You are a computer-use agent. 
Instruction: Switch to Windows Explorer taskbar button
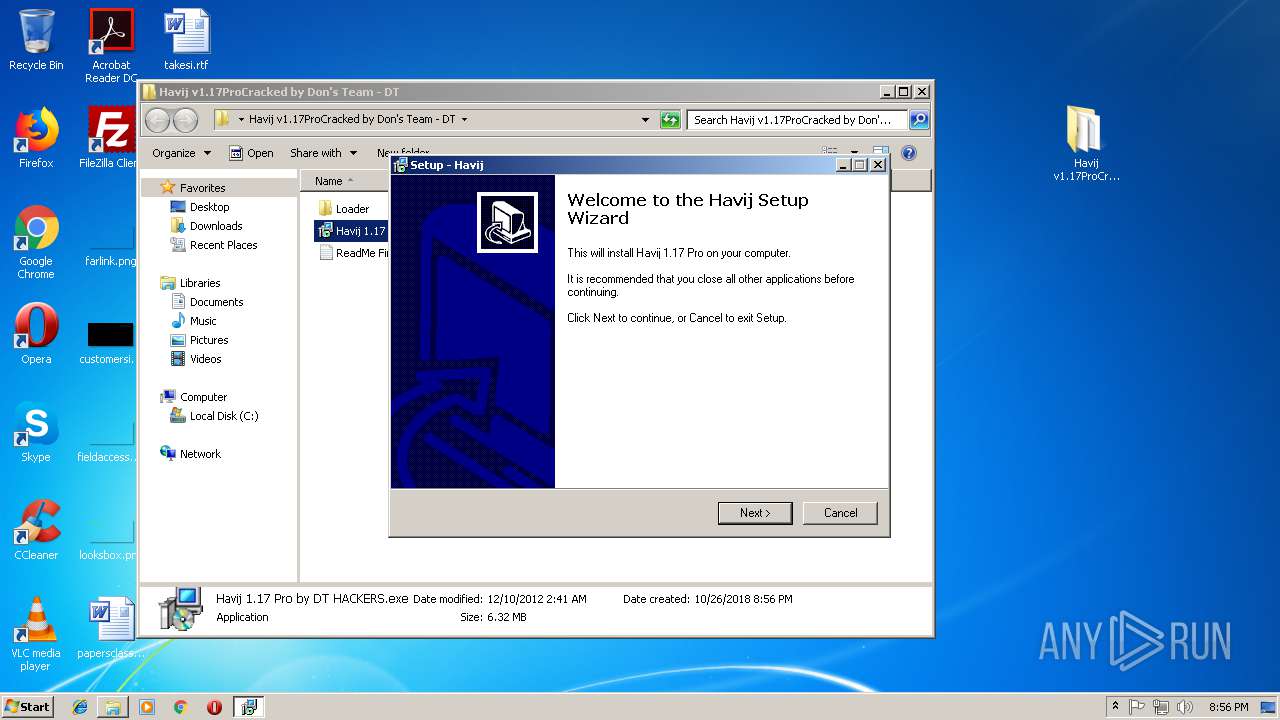pos(113,706)
